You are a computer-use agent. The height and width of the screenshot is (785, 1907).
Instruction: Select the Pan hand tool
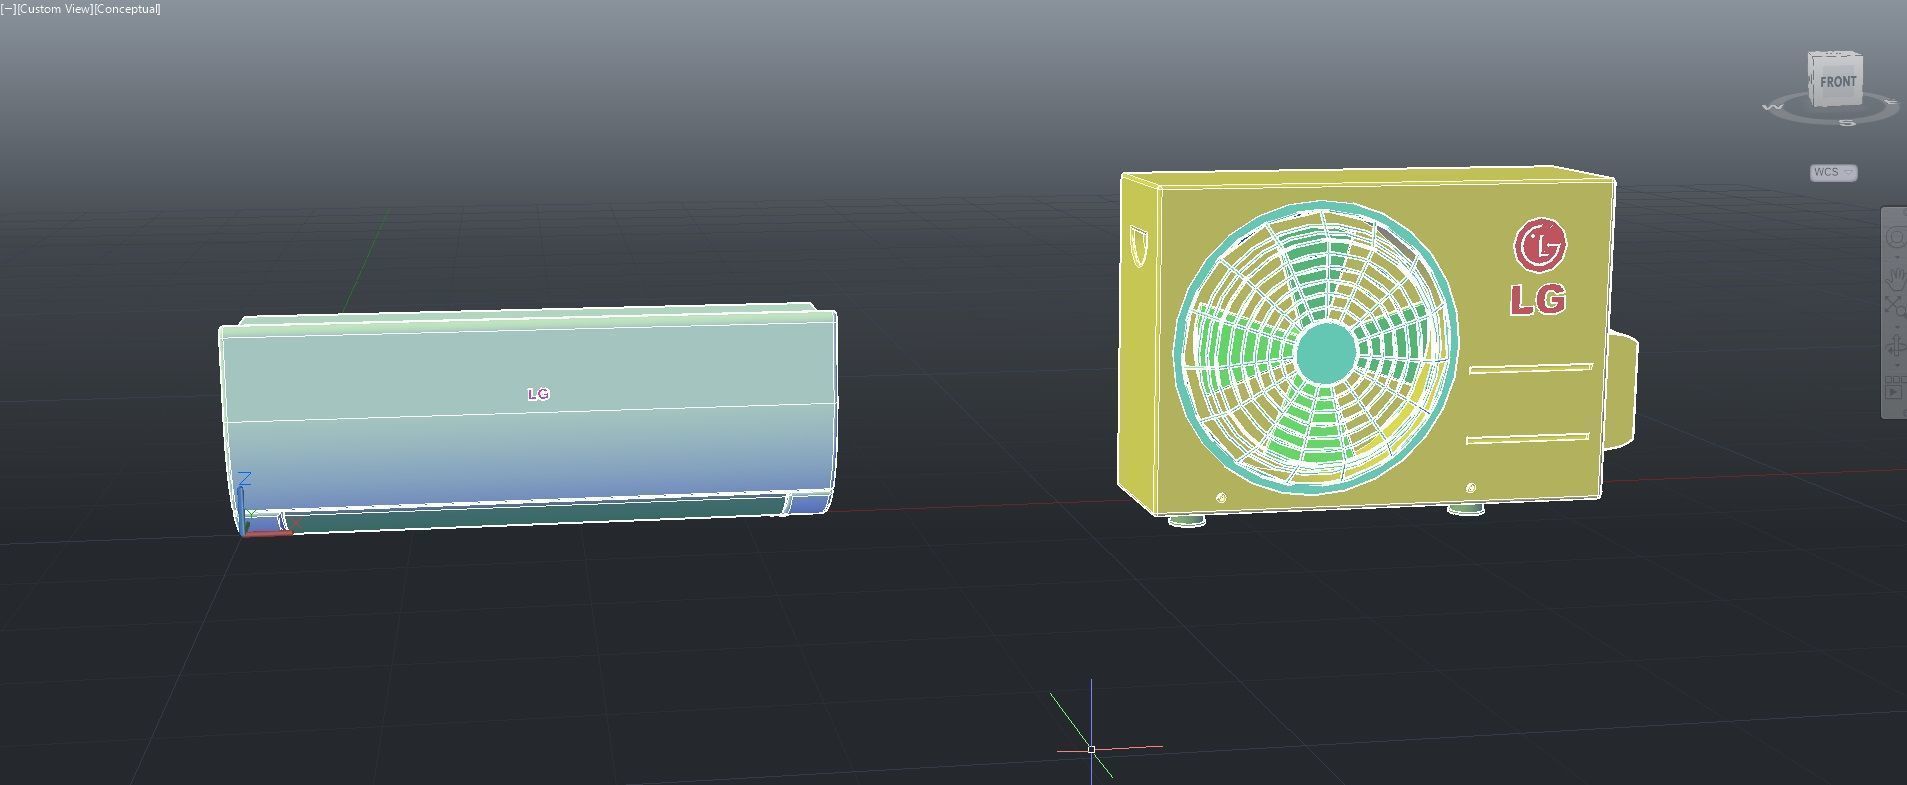1896,278
